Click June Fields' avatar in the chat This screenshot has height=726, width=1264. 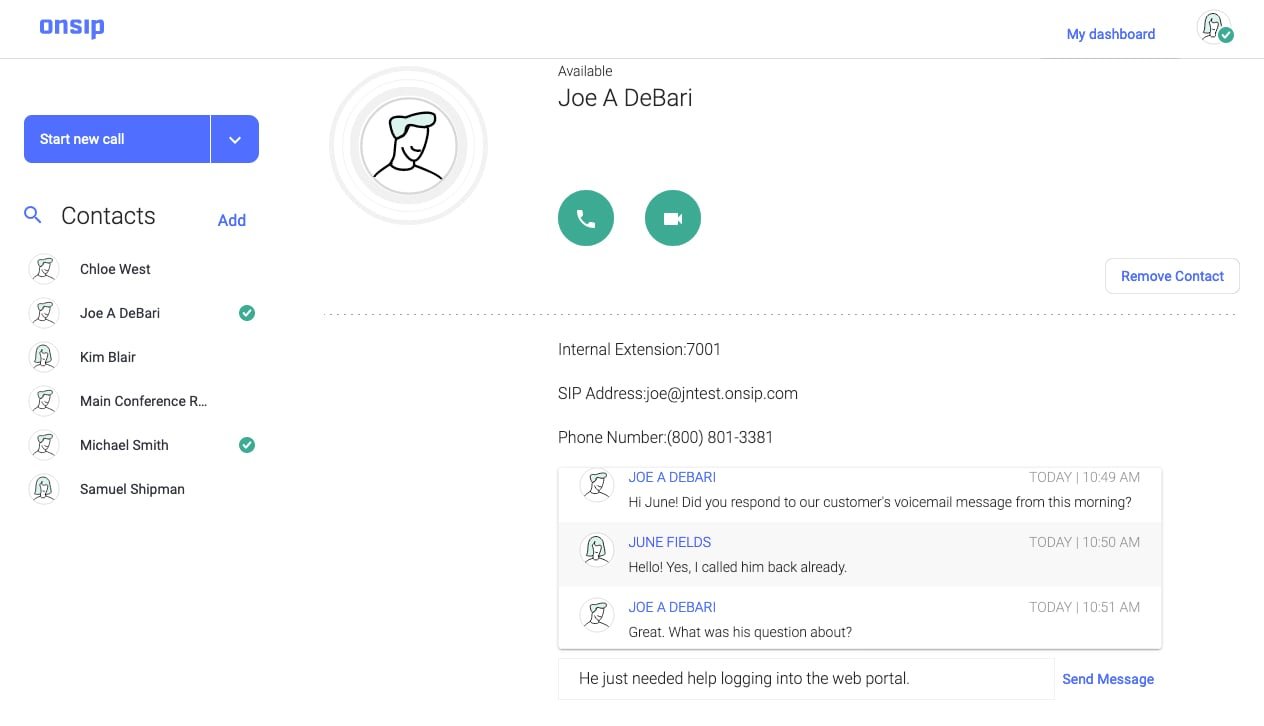596,550
